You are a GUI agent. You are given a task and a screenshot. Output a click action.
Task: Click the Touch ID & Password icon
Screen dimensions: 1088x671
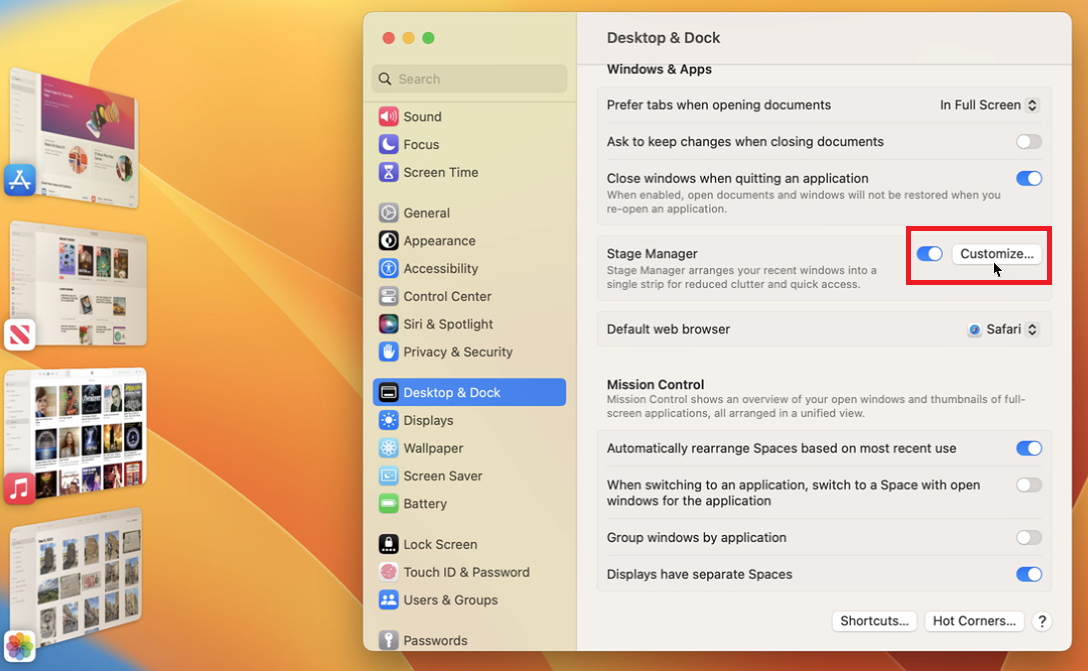tap(390, 572)
